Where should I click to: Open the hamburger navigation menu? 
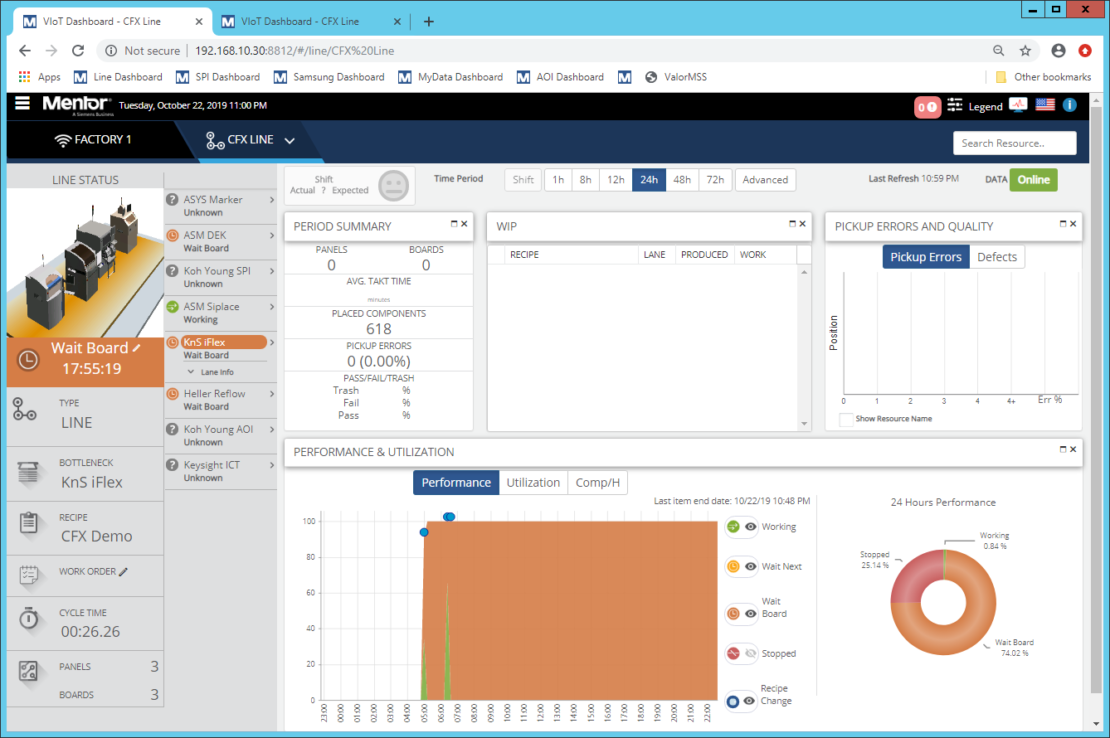21,103
